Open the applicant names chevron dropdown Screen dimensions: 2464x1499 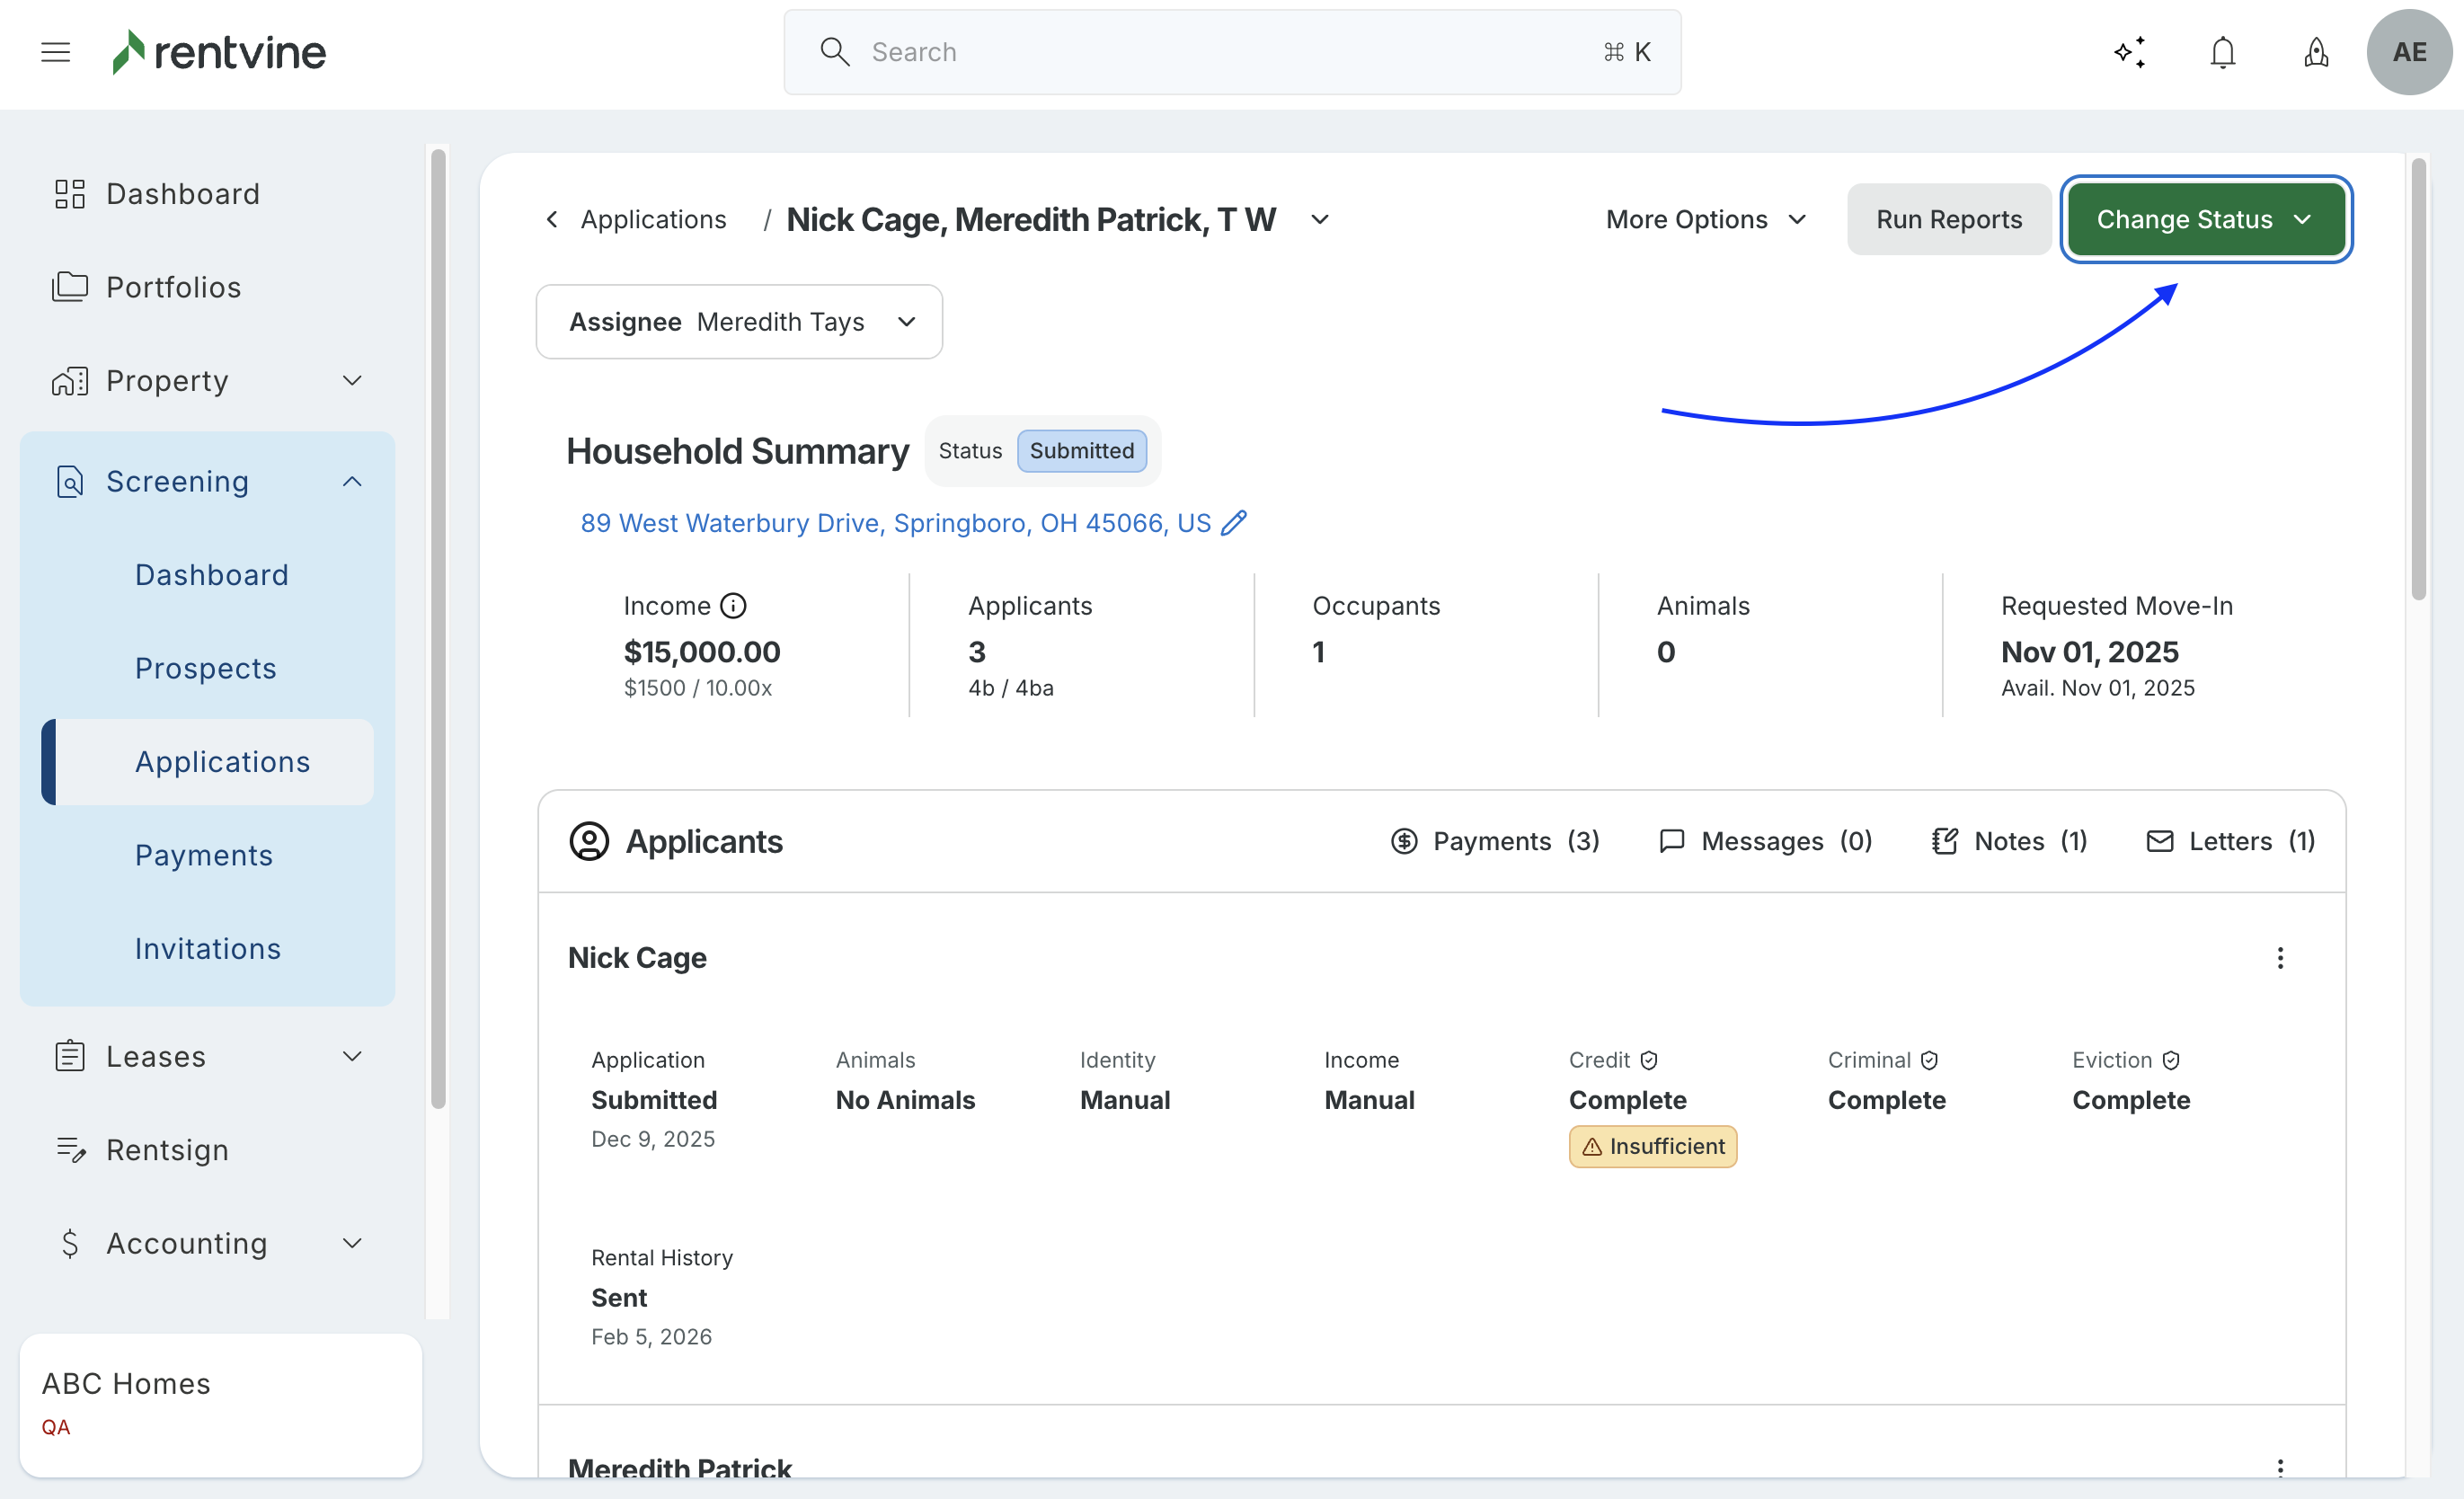(1320, 219)
